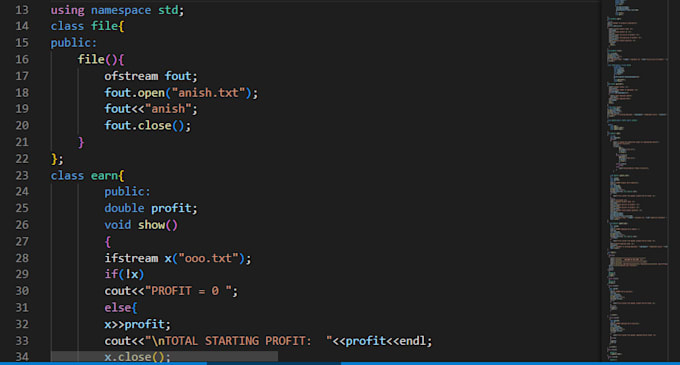Viewport: 680px width, 365px height.
Task: Place cursor on 'using namespace std;'
Action: pyautogui.click(x=117, y=10)
